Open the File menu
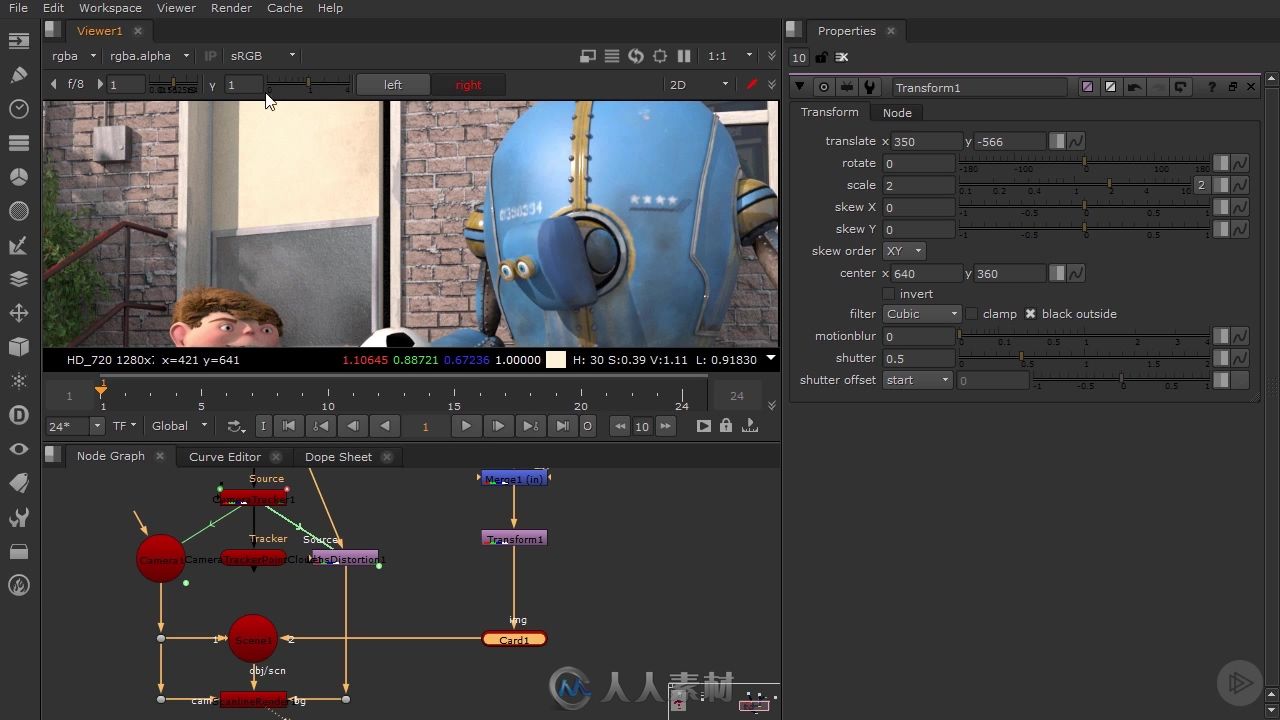The image size is (1280, 720). coord(18,8)
